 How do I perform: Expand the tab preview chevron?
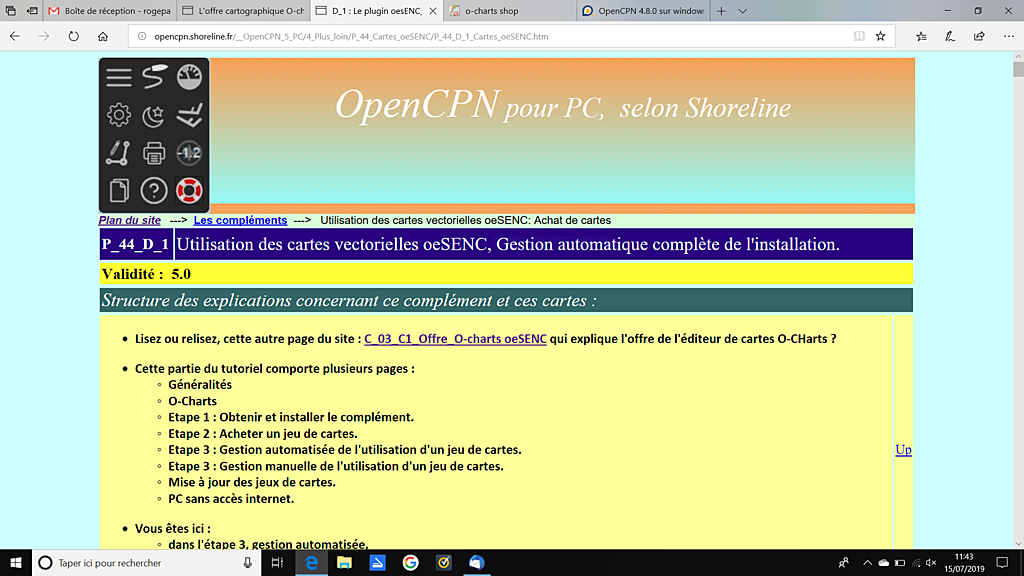[743, 11]
